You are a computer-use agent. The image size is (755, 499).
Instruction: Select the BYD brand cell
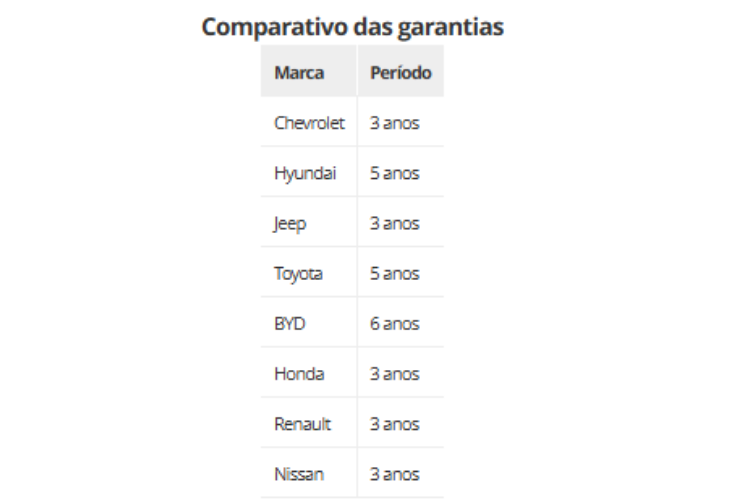pos(290,324)
